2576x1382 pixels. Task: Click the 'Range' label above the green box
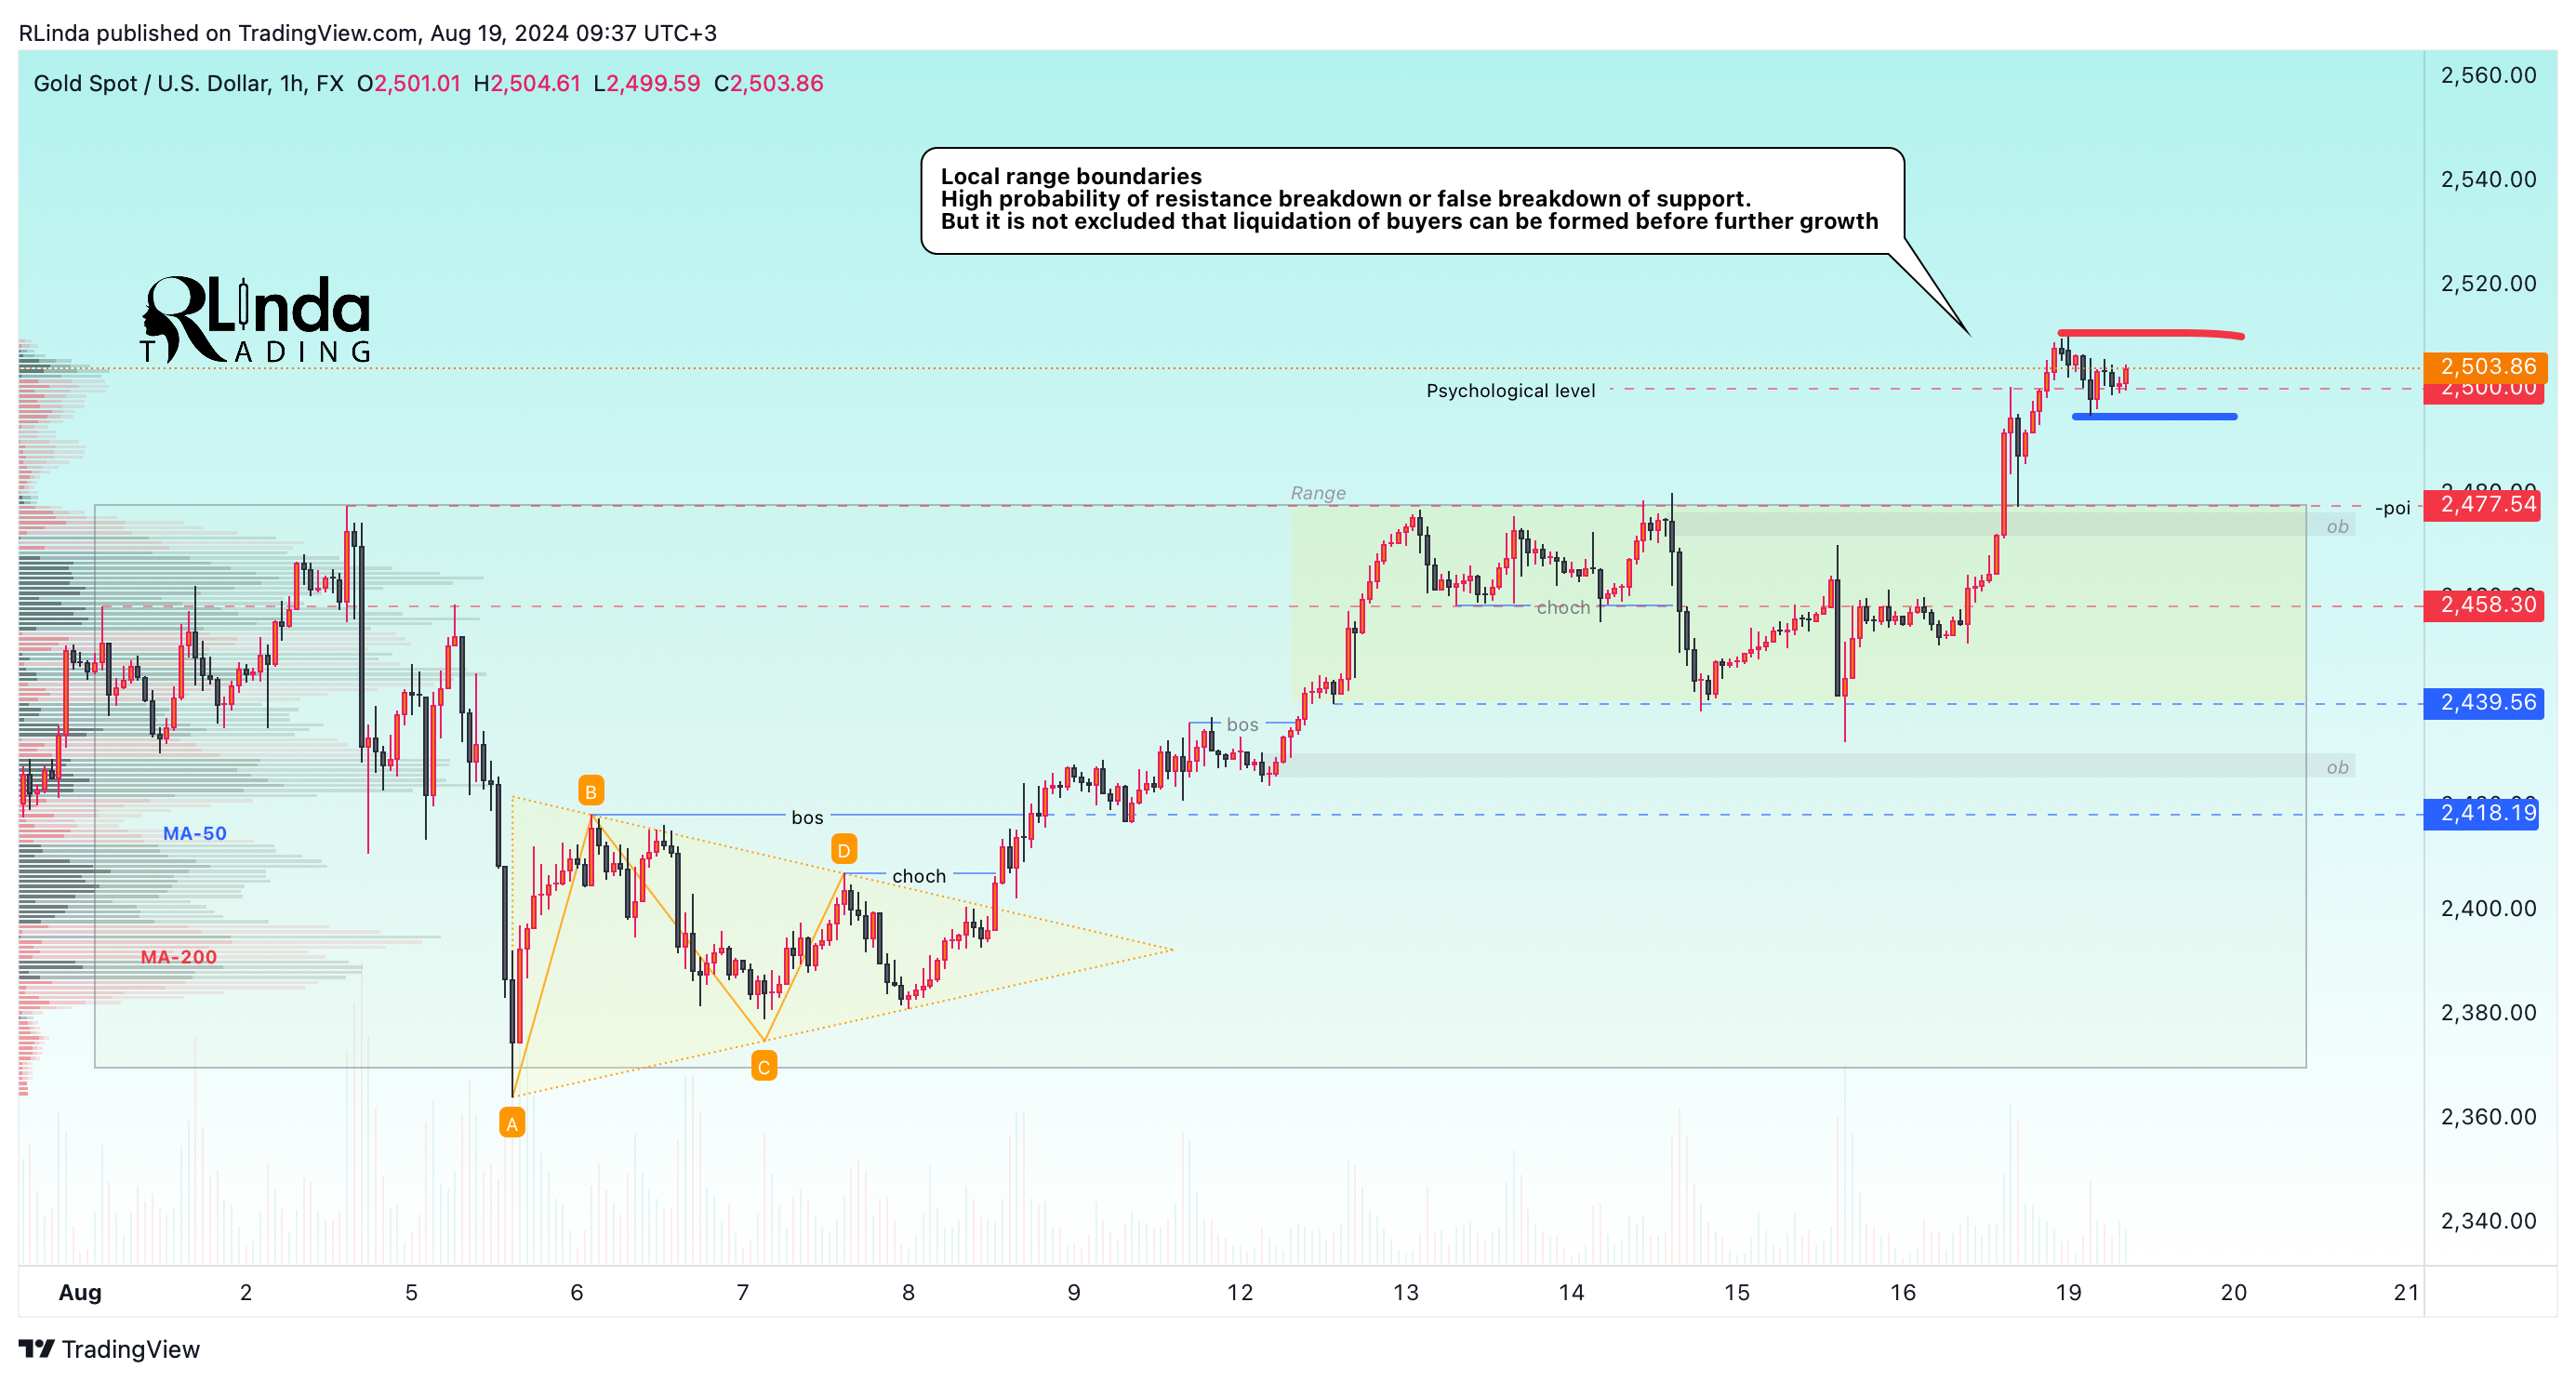(x=1318, y=493)
